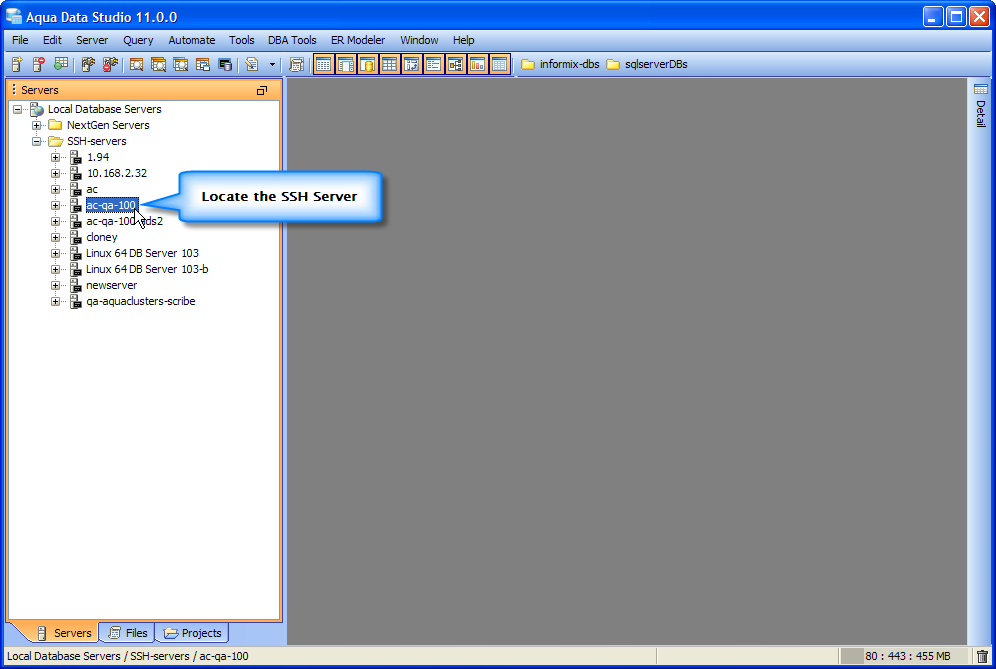Click the garbage collection trash icon

tap(982, 656)
